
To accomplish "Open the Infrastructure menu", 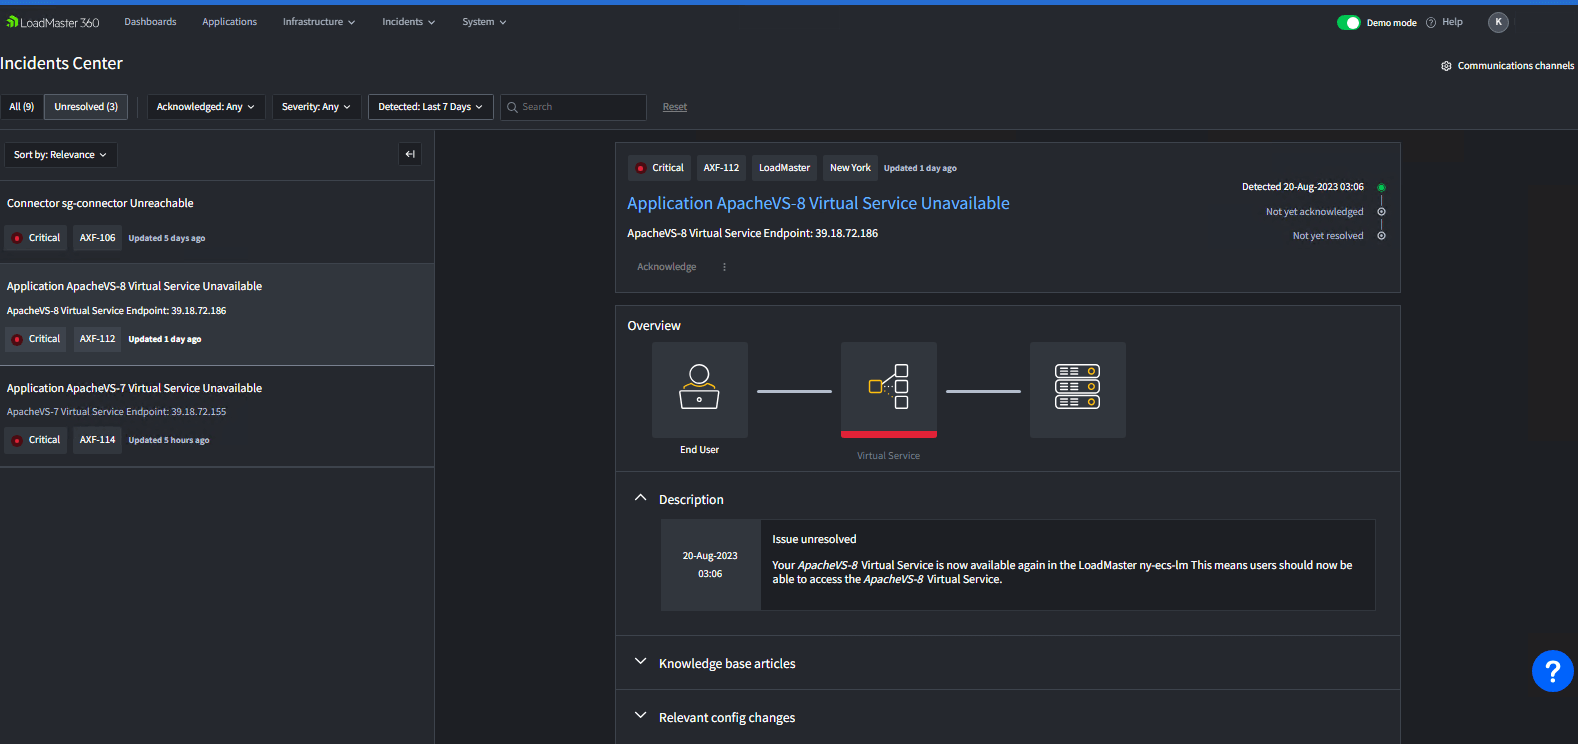I will pyautogui.click(x=318, y=22).
